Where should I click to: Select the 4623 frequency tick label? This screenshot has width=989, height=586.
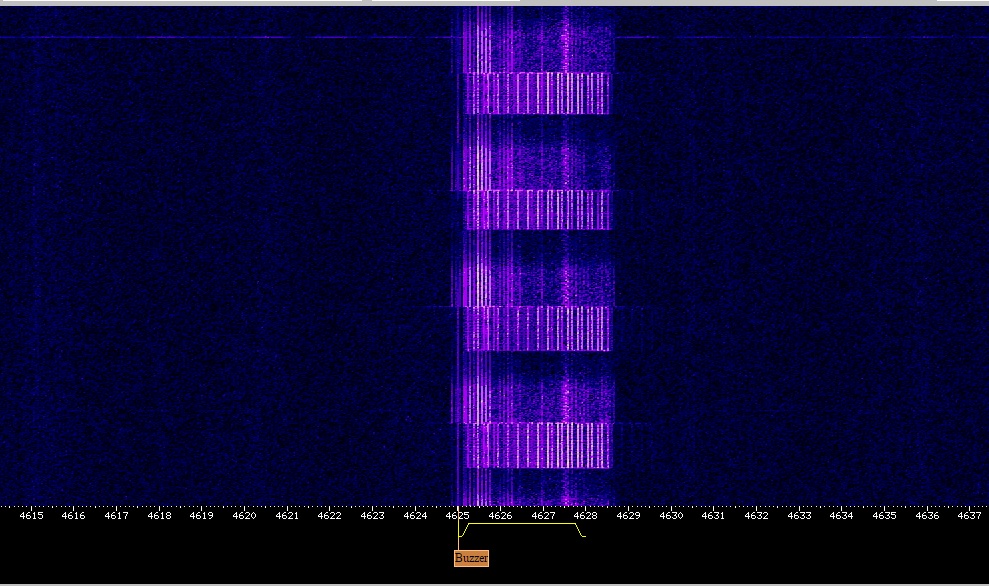(x=372, y=516)
